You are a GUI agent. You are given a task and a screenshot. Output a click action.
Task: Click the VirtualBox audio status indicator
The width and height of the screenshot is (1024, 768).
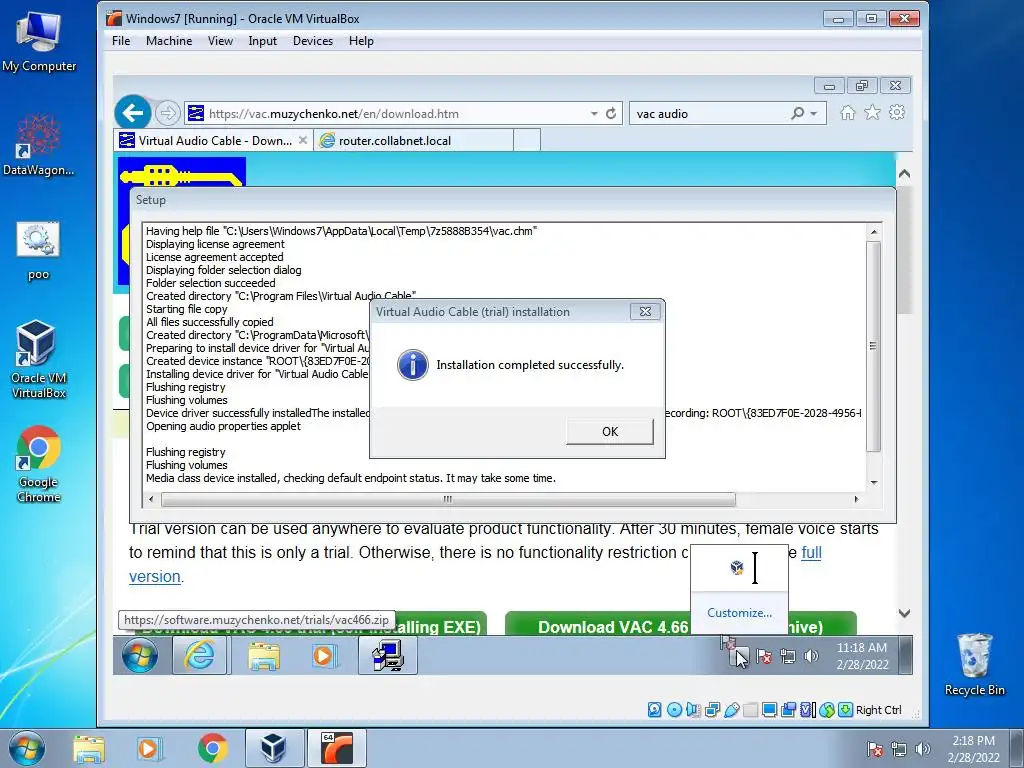[693, 710]
